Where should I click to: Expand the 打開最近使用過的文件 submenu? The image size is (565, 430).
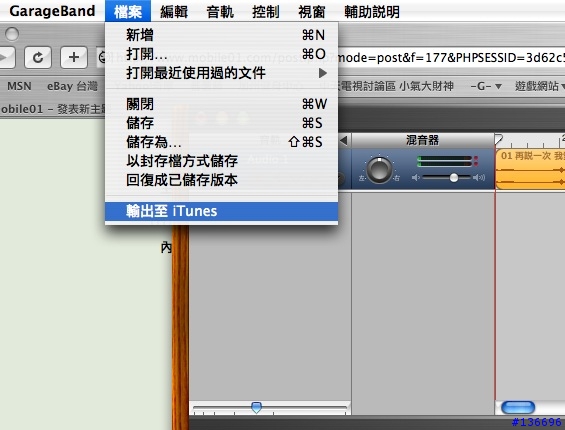221,73
